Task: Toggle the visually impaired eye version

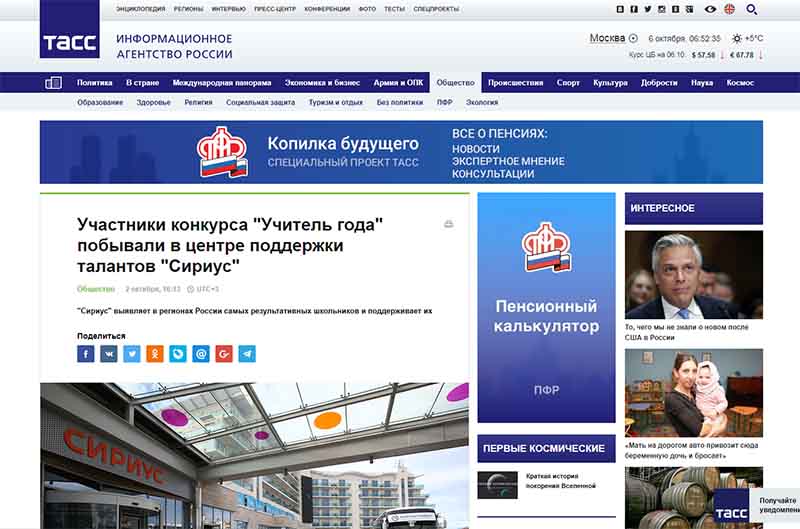Action: point(710,9)
